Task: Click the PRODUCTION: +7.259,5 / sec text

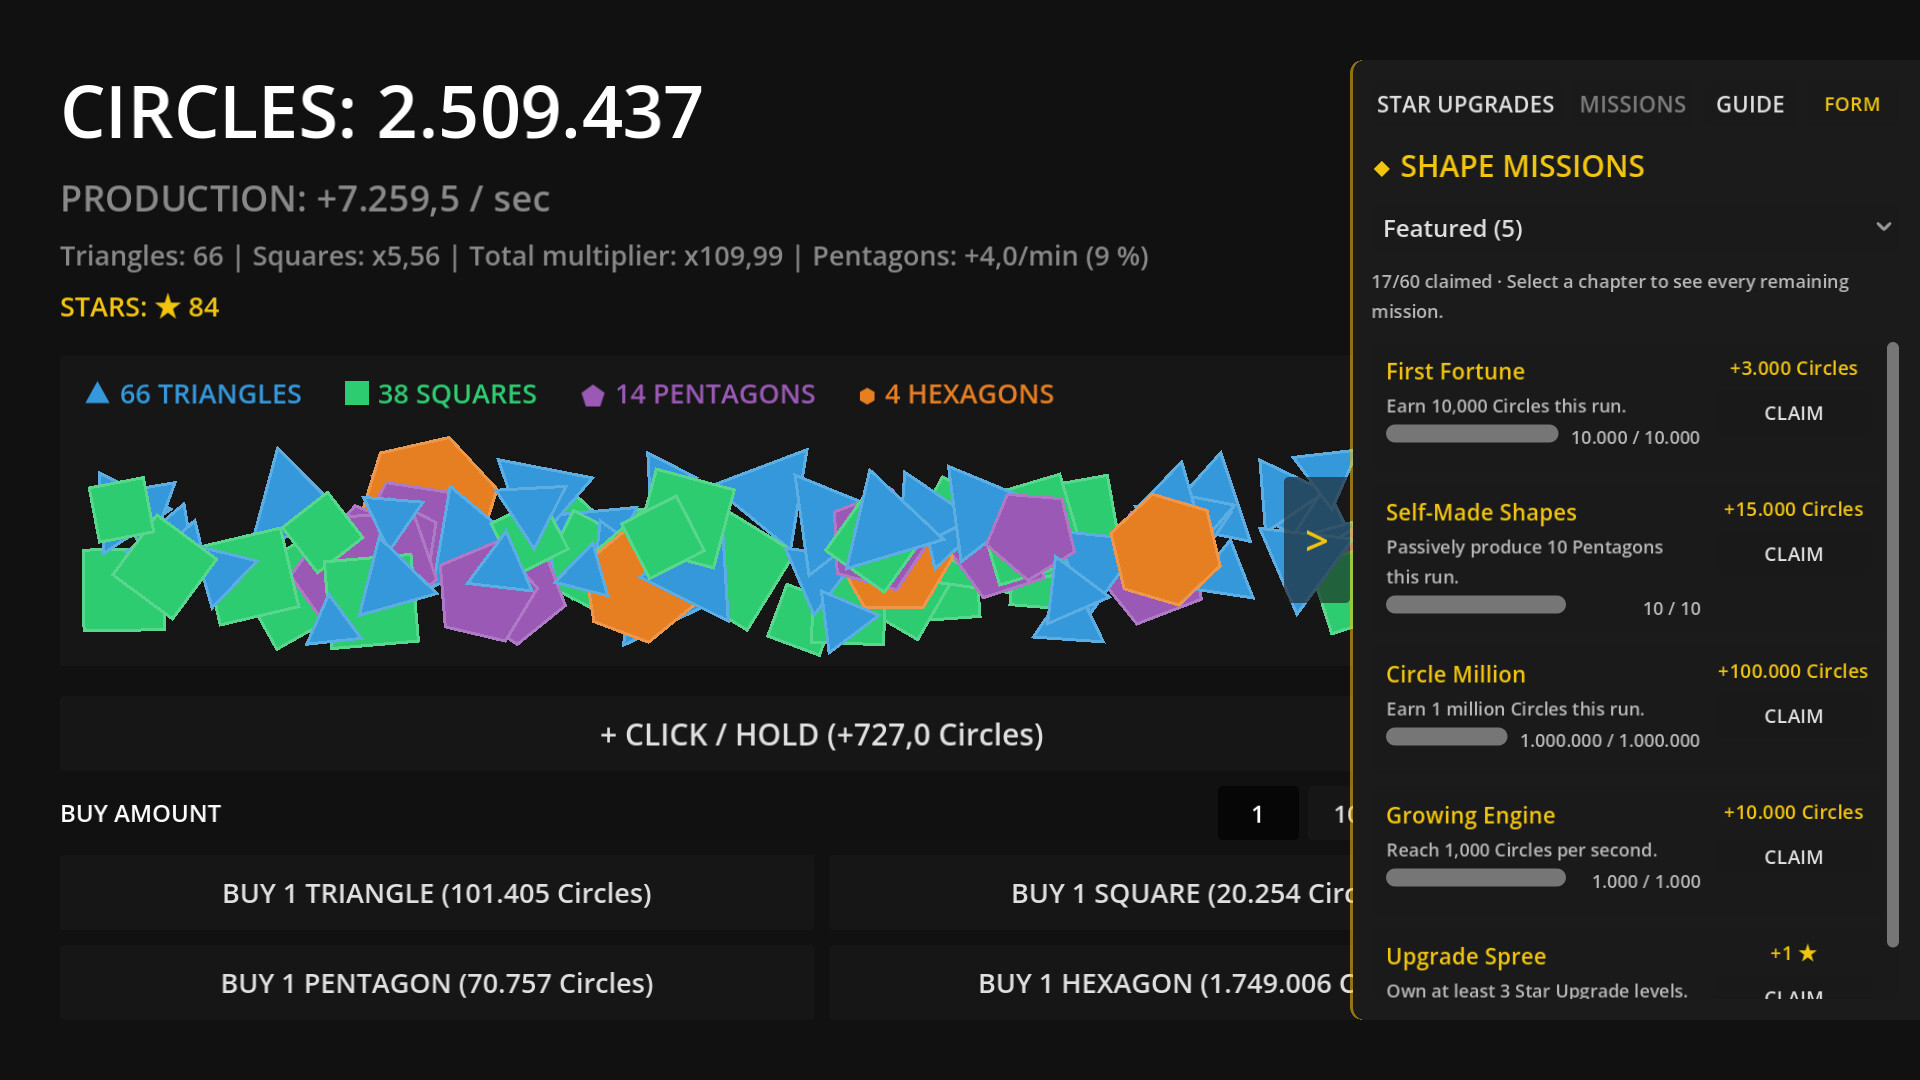Action: click(305, 199)
